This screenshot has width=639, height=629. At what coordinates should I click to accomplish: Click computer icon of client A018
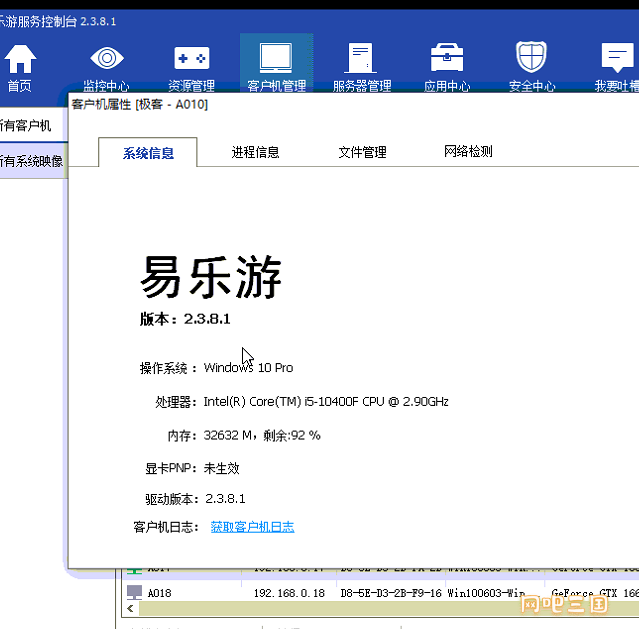coord(134,592)
